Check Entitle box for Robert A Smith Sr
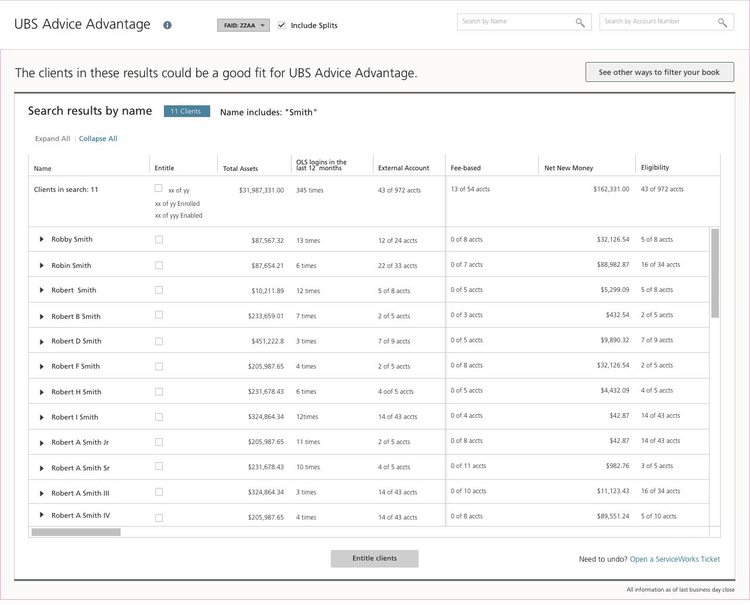 tap(159, 466)
